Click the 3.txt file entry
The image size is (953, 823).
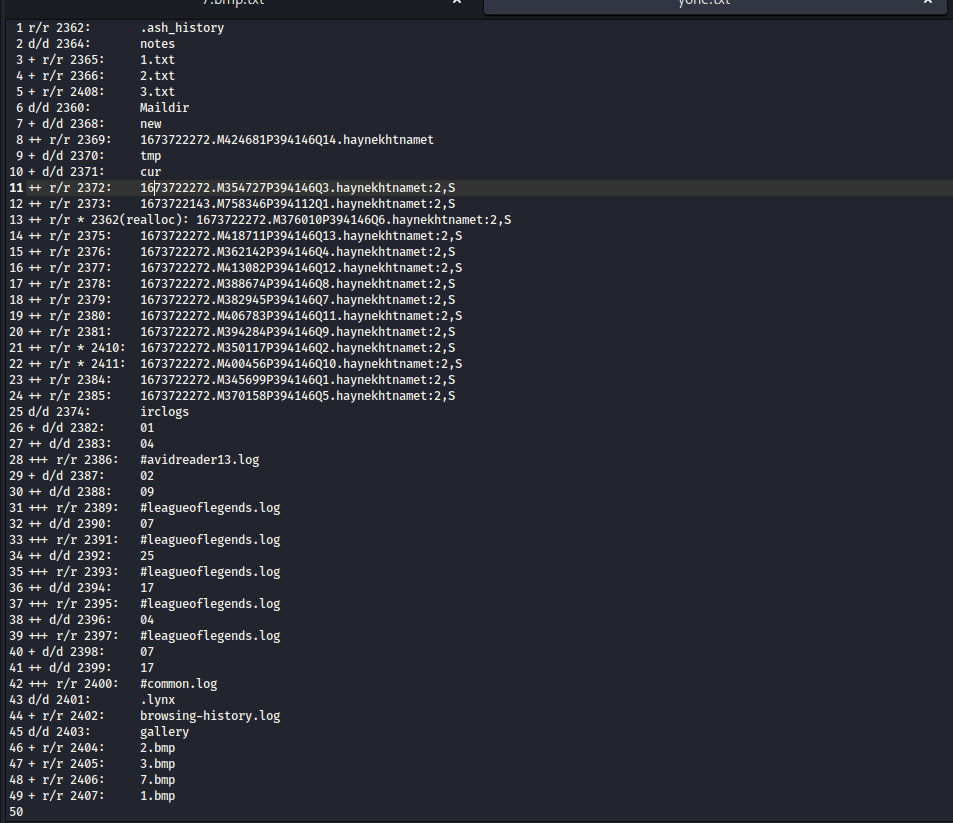click(157, 92)
